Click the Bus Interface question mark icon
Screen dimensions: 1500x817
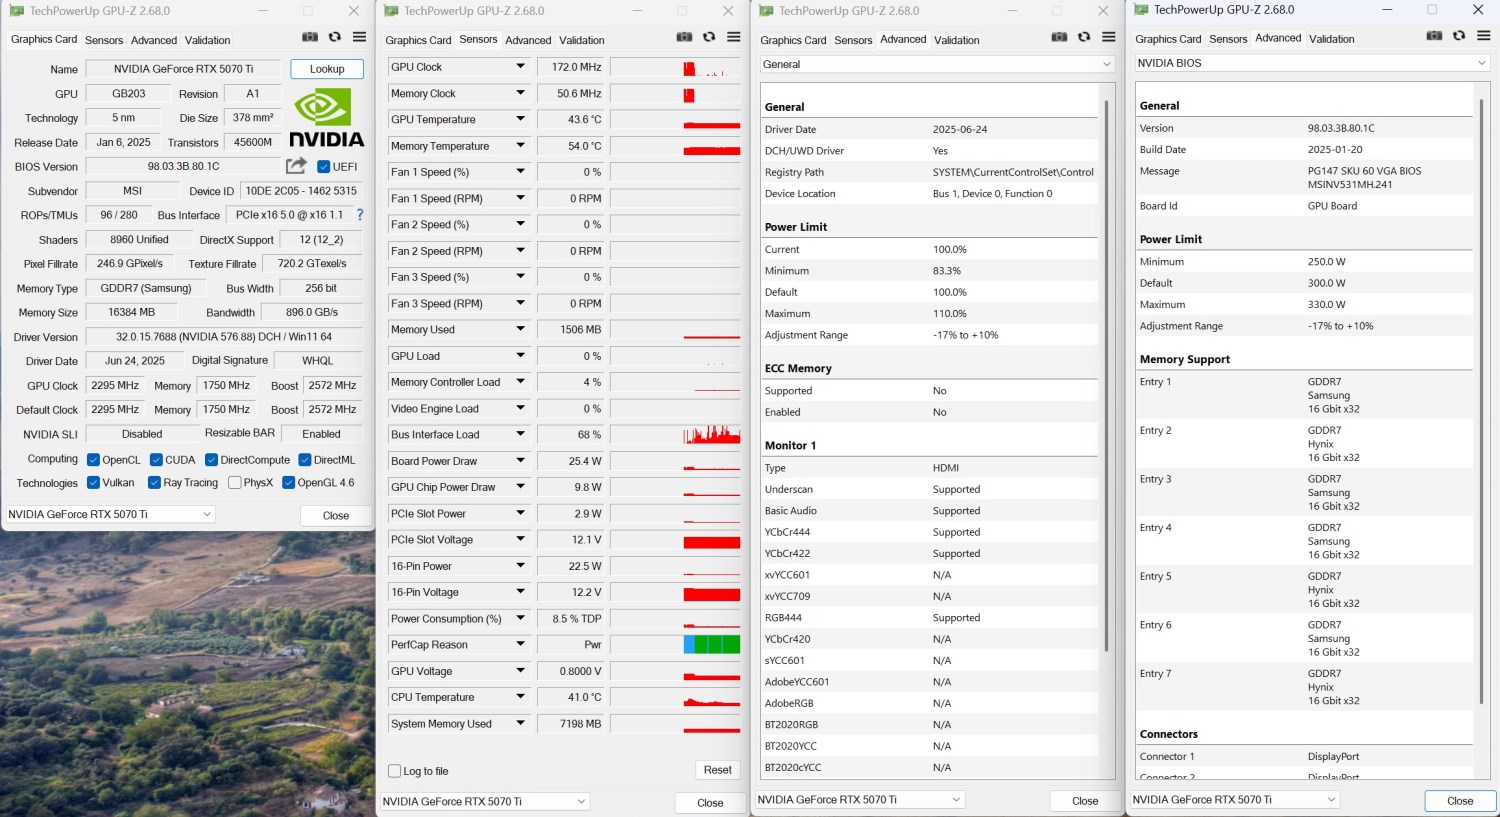[360, 215]
